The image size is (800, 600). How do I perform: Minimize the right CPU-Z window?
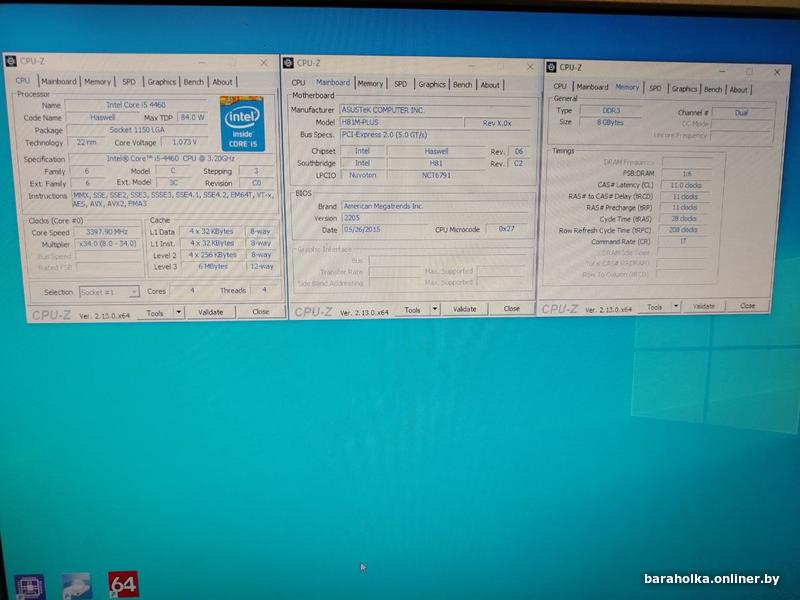pos(722,71)
